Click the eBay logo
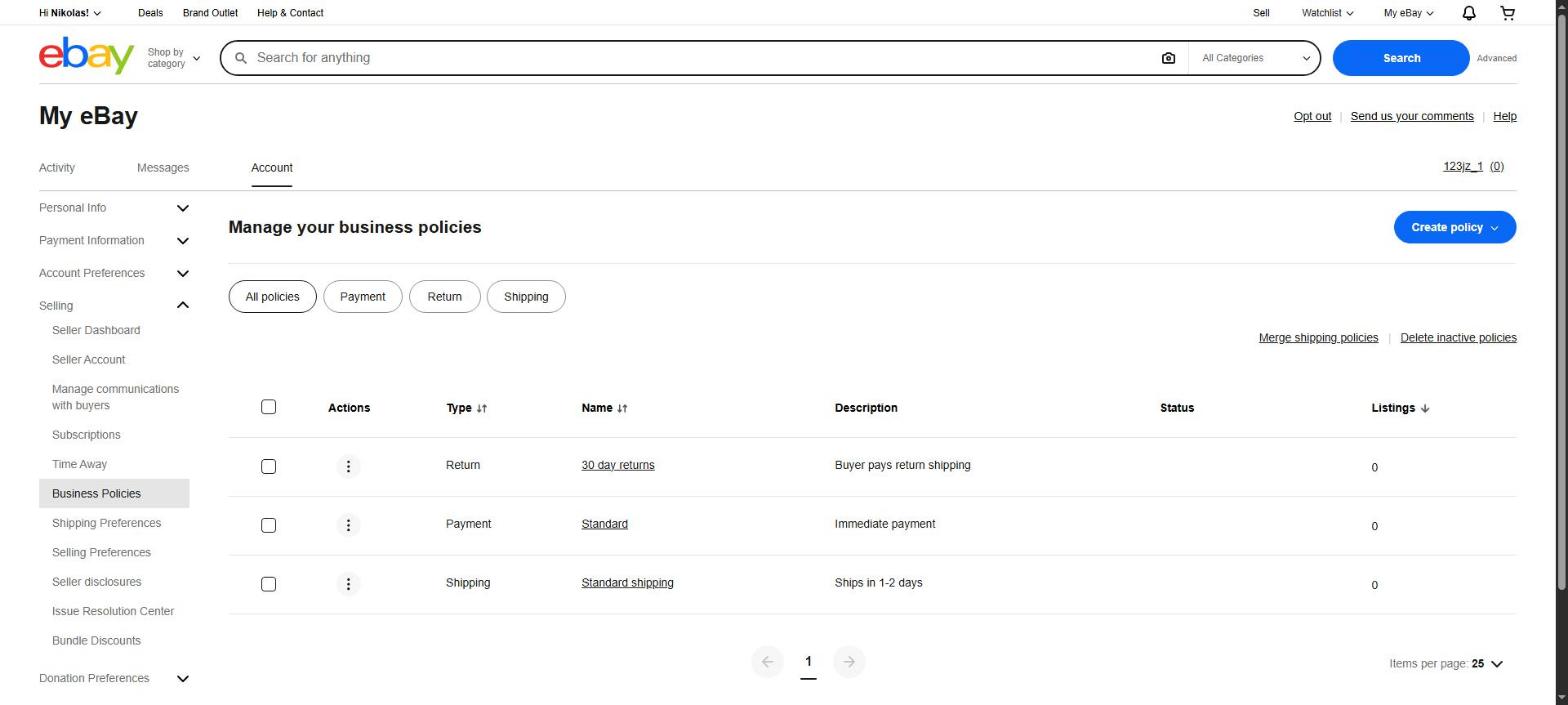Image resolution: width=1568 pixels, height=705 pixels. pyautogui.click(x=86, y=56)
